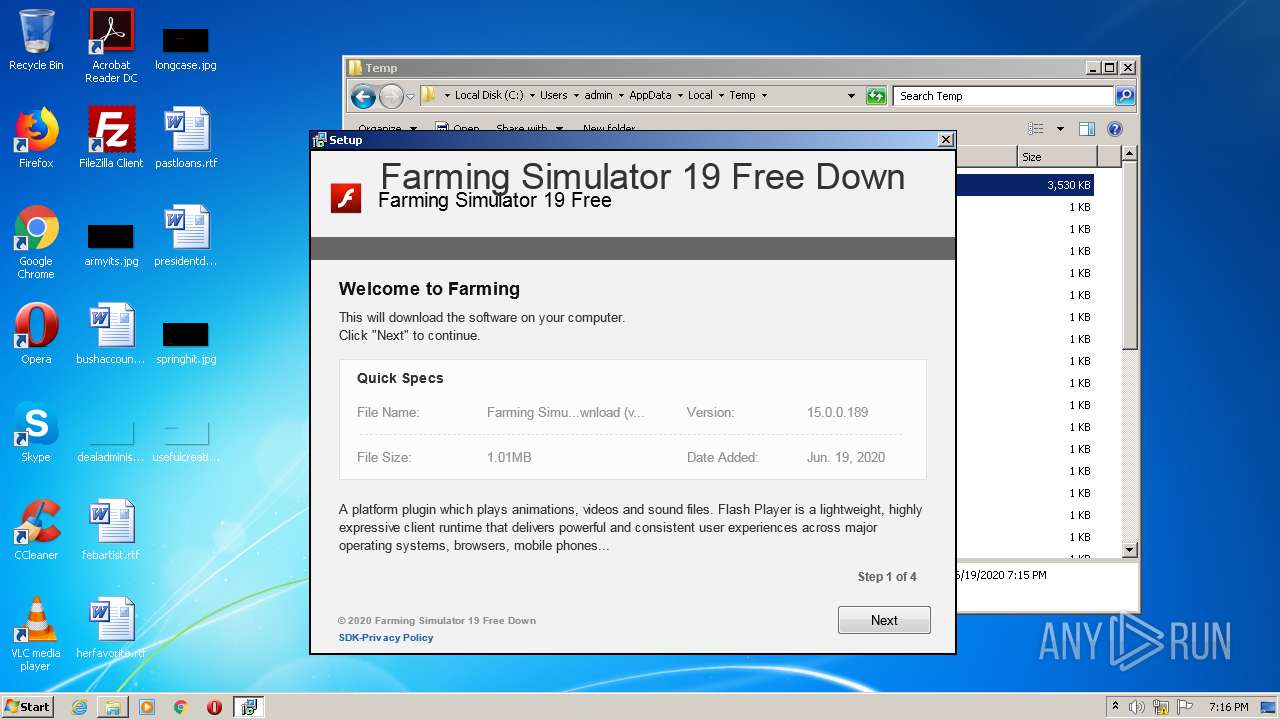Toggle the preview pane in Explorer

[x=1087, y=129]
